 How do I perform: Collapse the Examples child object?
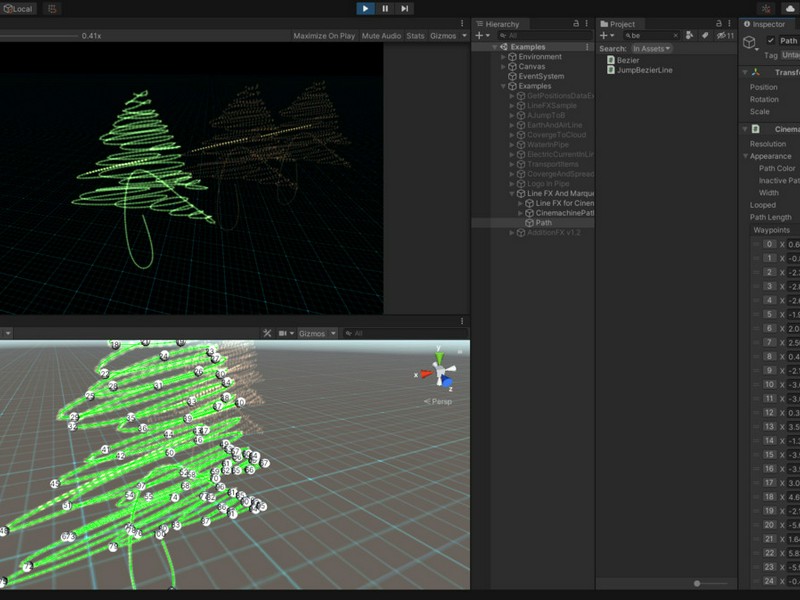point(503,86)
